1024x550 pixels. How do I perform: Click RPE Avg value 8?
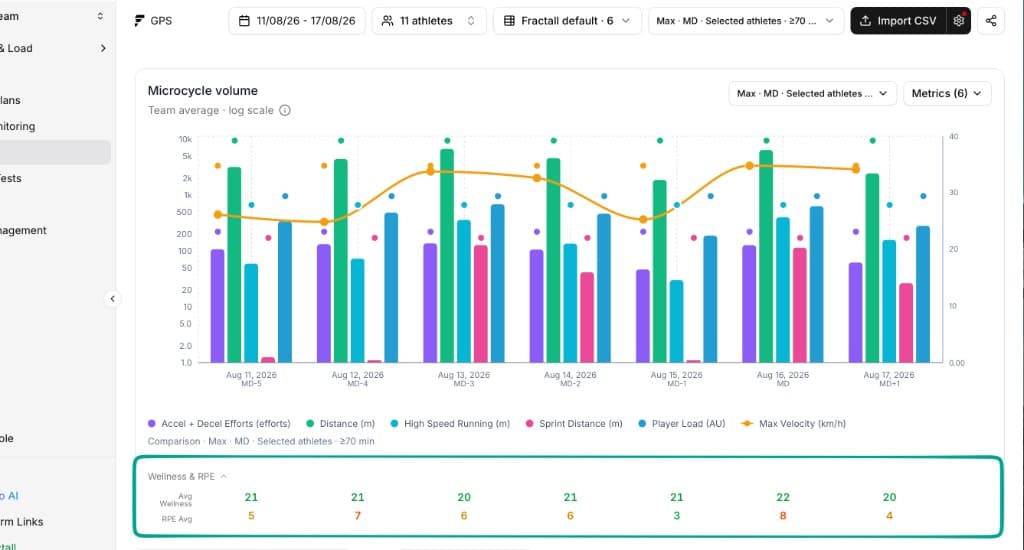(x=783, y=515)
